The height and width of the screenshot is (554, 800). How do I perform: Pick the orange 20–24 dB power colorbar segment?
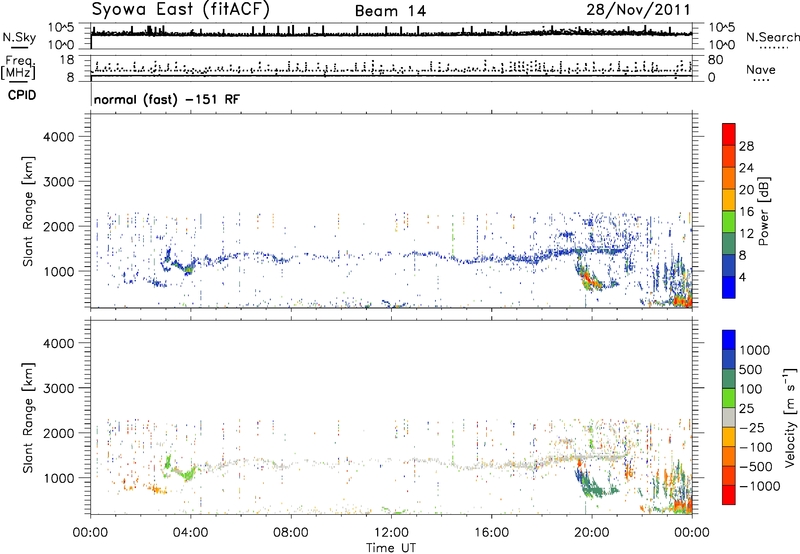tap(729, 178)
